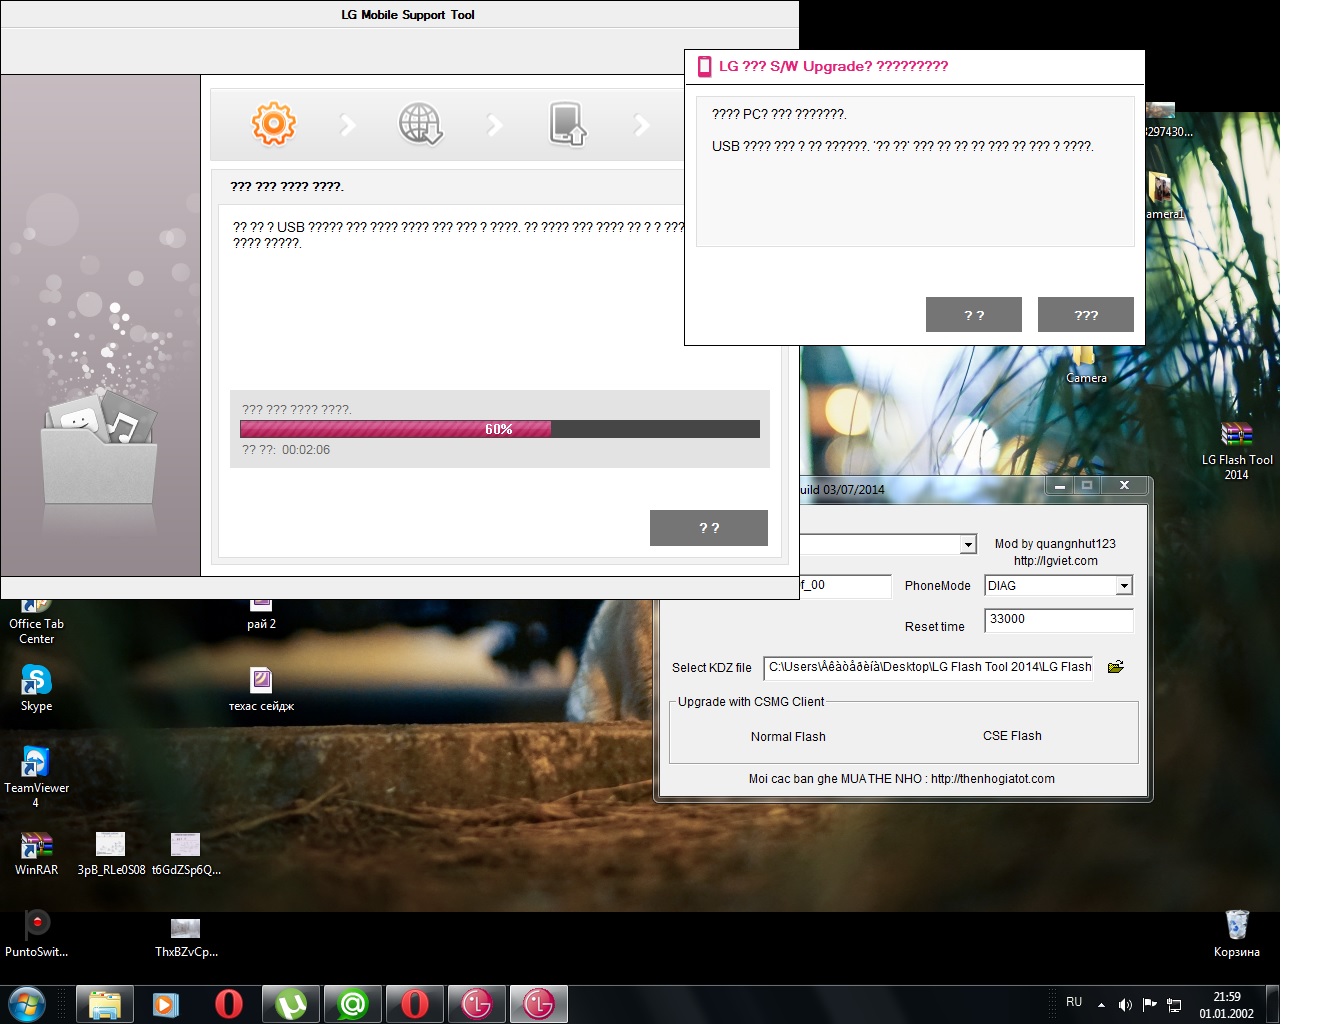The width and height of the screenshot is (1328, 1024).
Task: Expand the PhoneMode DIAG dropdown
Action: (x=1124, y=586)
